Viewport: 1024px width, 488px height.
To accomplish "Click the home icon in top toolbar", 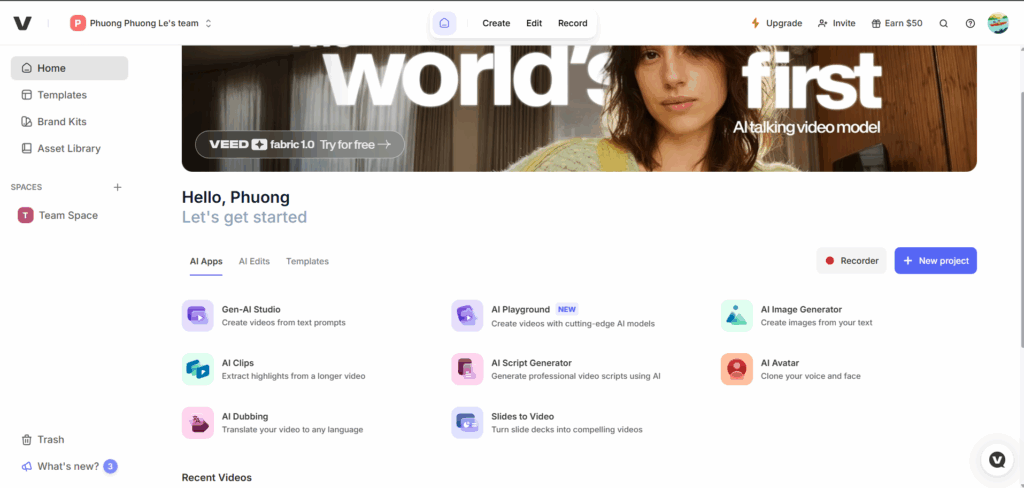I will pyautogui.click(x=444, y=23).
